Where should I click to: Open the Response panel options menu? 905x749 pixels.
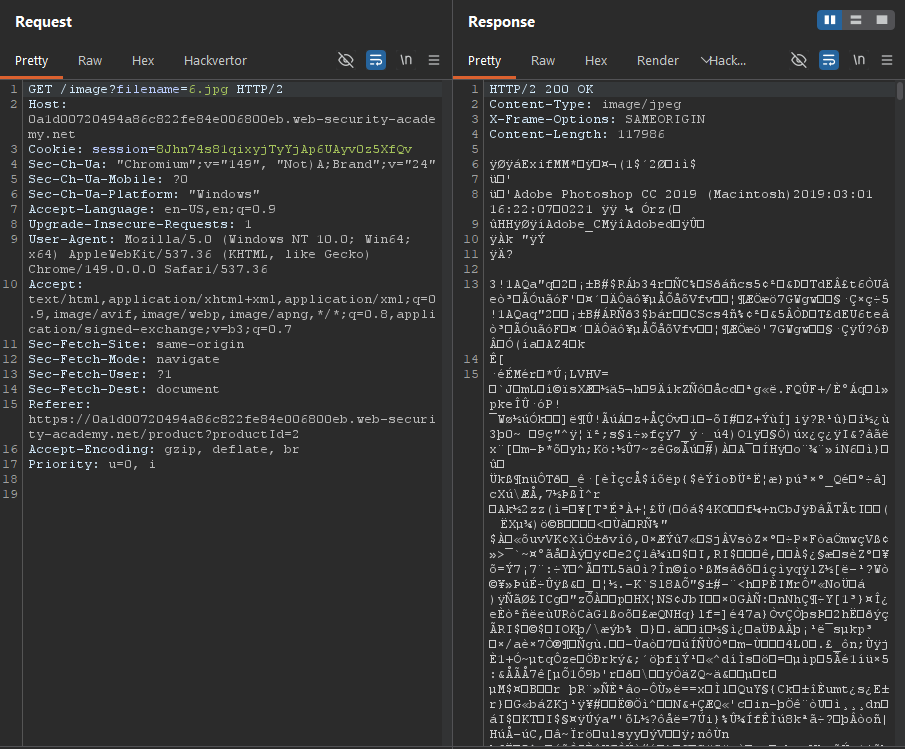[887, 60]
